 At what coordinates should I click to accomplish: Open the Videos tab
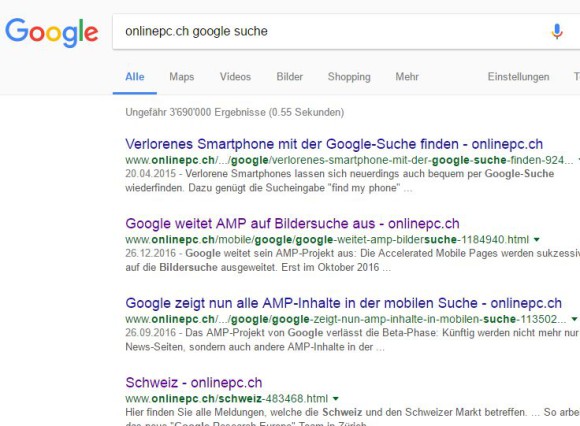pyautogui.click(x=235, y=77)
